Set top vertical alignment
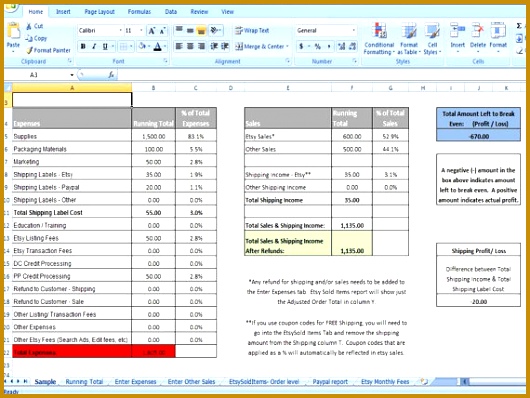The image size is (530, 398). coord(179,30)
